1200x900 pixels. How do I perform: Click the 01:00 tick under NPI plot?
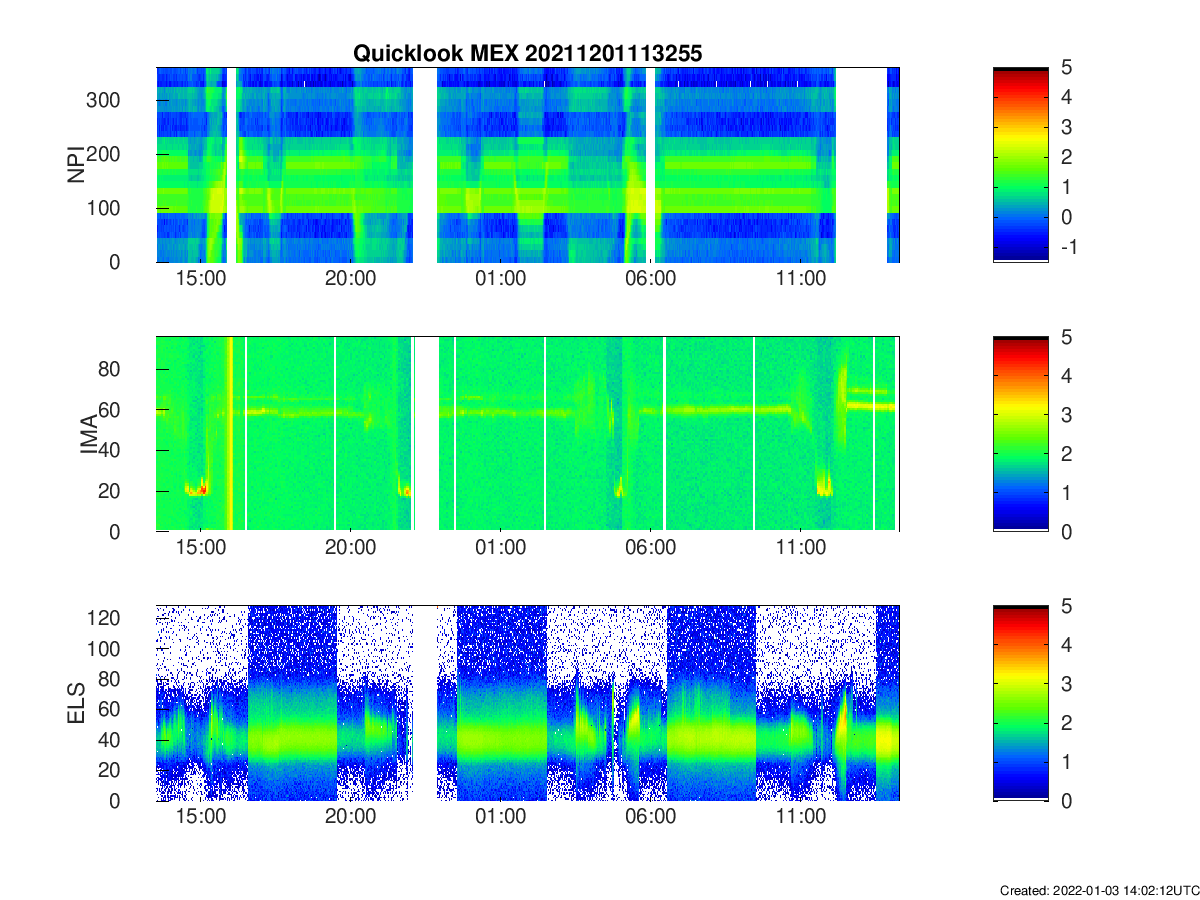click(501, 279)
